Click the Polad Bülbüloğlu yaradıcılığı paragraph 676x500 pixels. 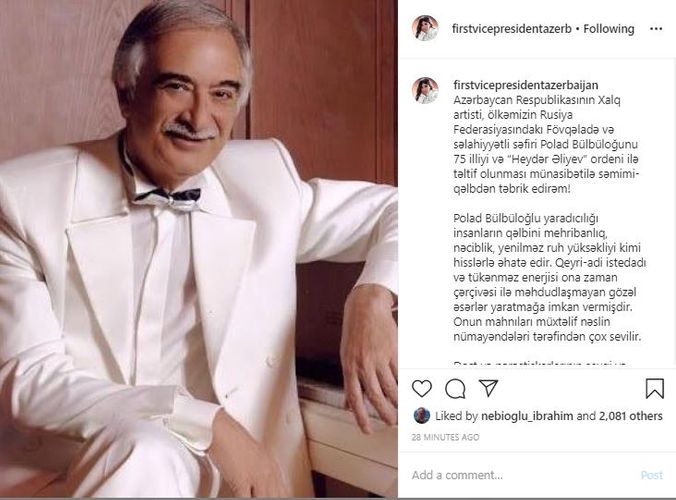tap(549, 278)
